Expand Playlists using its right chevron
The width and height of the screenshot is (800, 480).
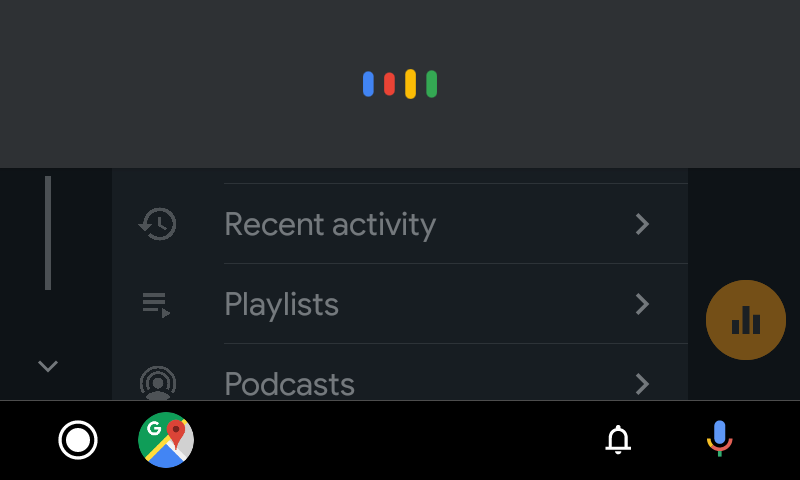click(643, 304)
